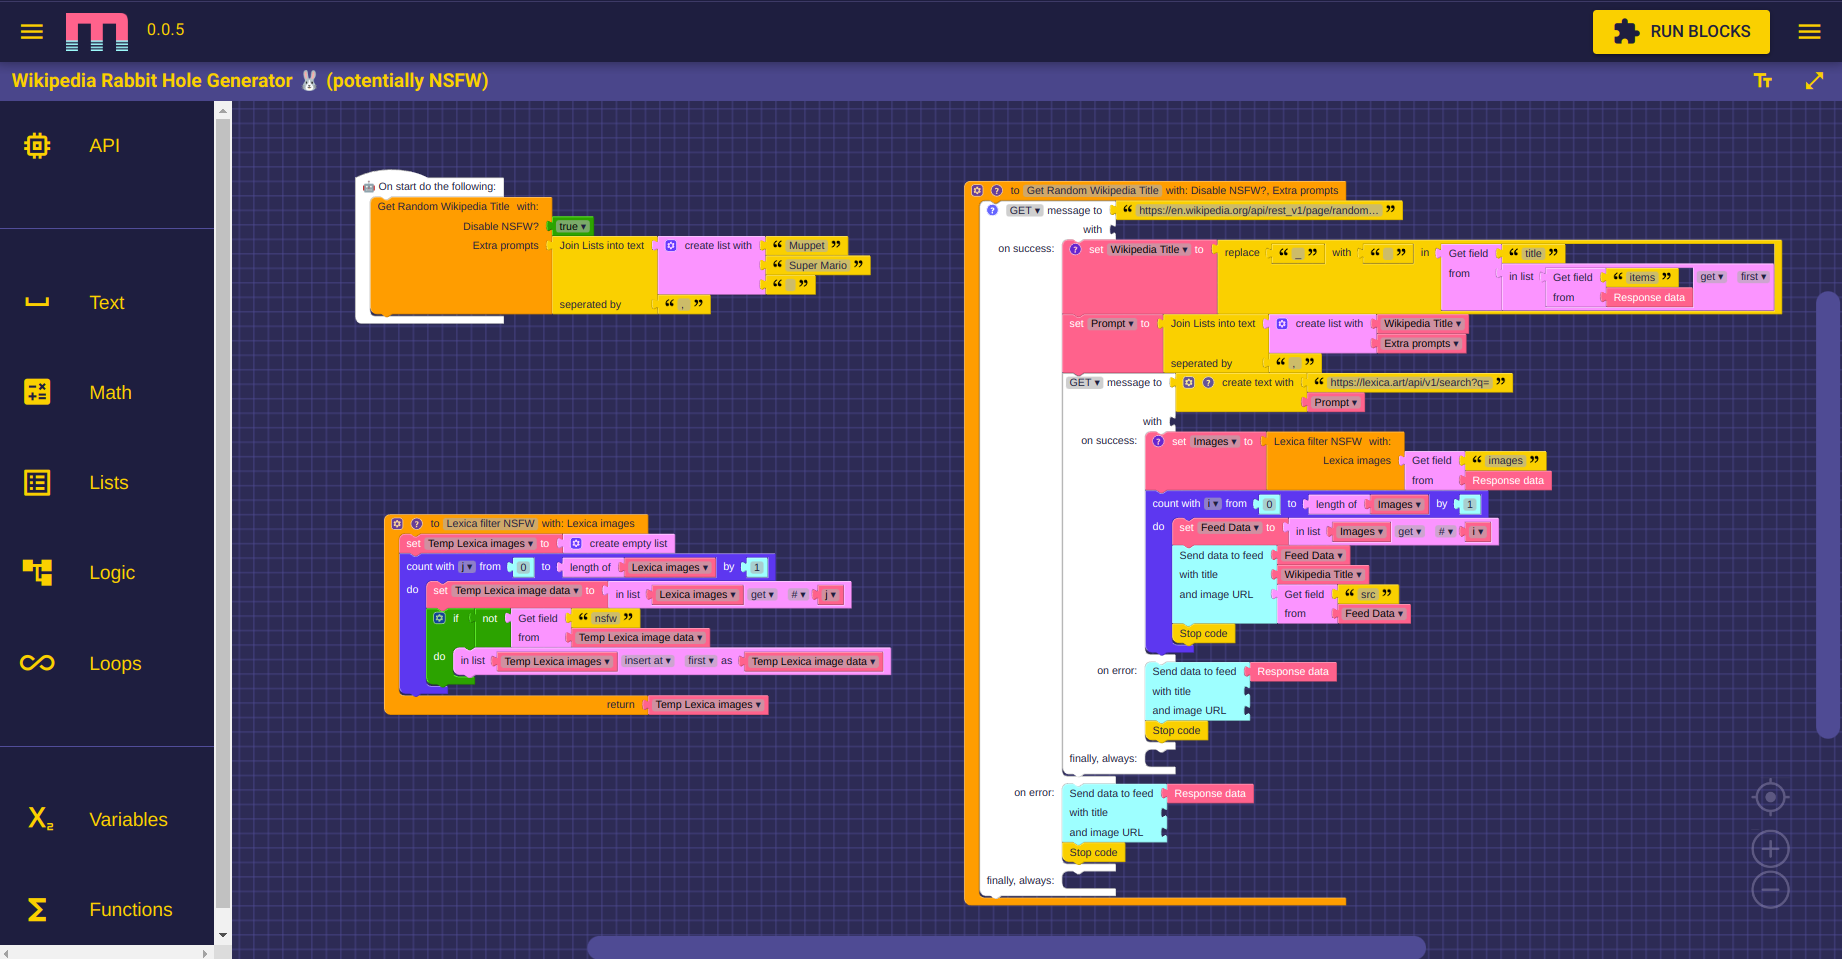Open help on Get Random Wikipedia Title function
Screen dimensions: 1842x959
click(996, 190)
